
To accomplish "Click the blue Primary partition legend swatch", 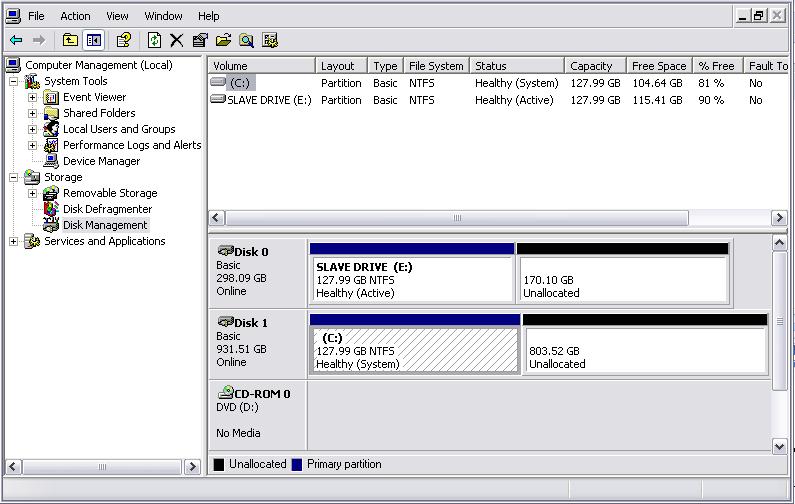I will click(296, 464).
